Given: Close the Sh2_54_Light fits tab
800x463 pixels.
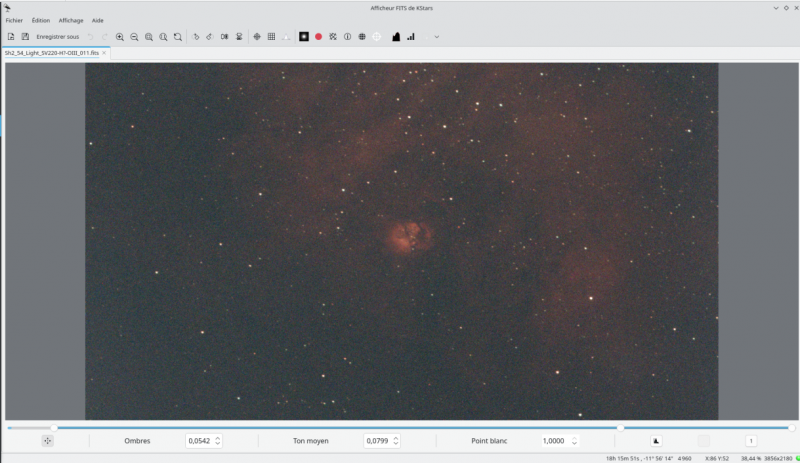Looking at the screenshot, I should click(x=104, y=53).
